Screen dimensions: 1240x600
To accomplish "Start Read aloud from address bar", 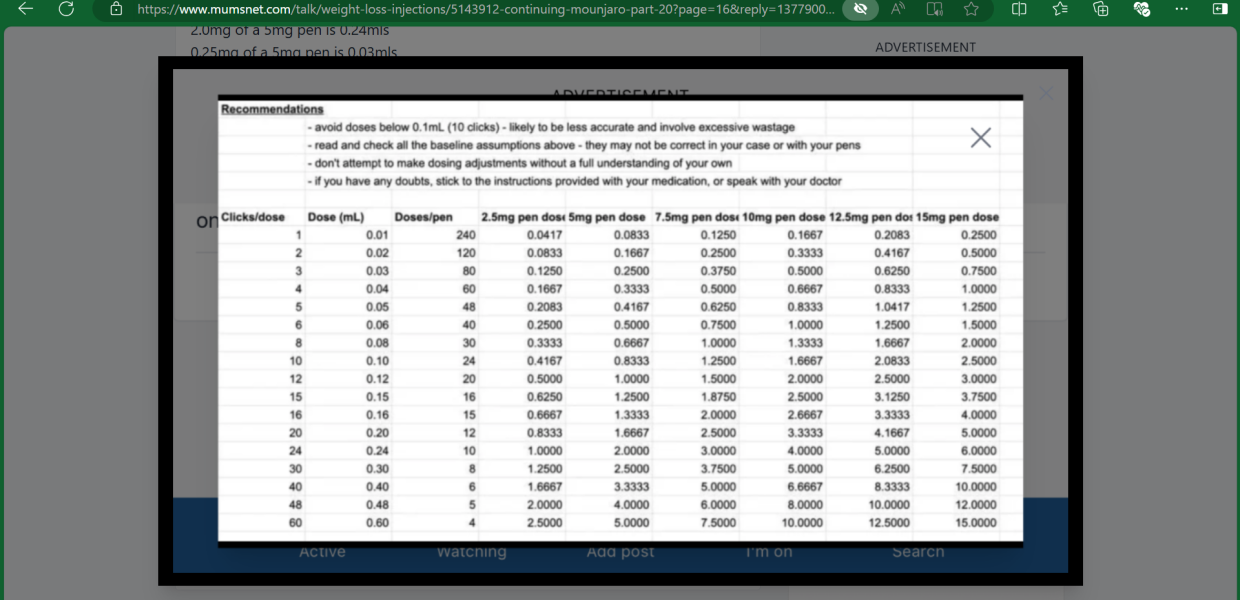I will (x=898, y=9).
